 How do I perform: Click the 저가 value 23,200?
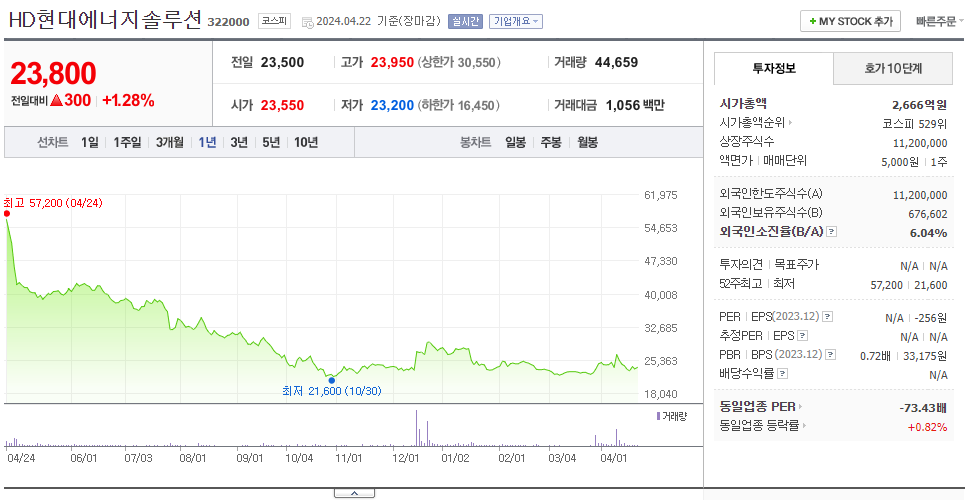(392, 106)
